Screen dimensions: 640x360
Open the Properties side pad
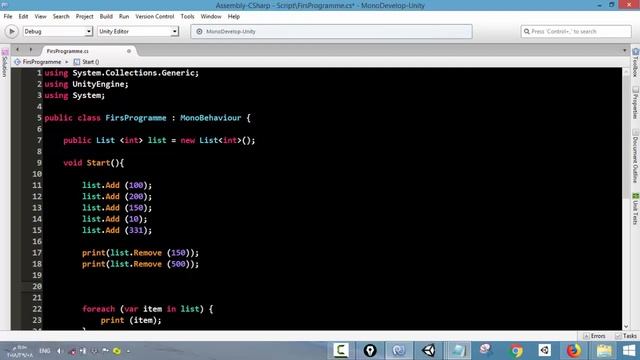(x=635, y=102)
